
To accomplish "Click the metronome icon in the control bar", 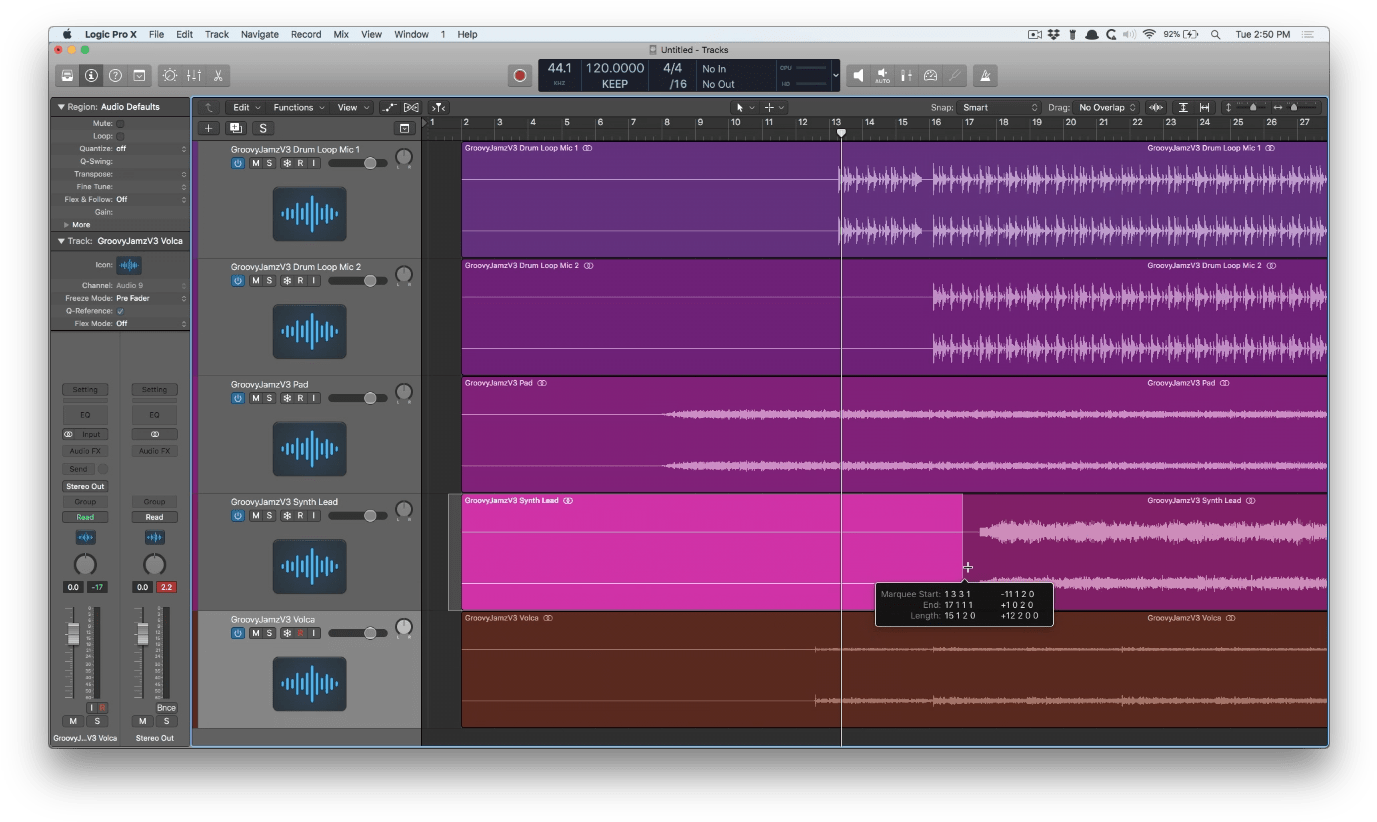I will 983,75.
